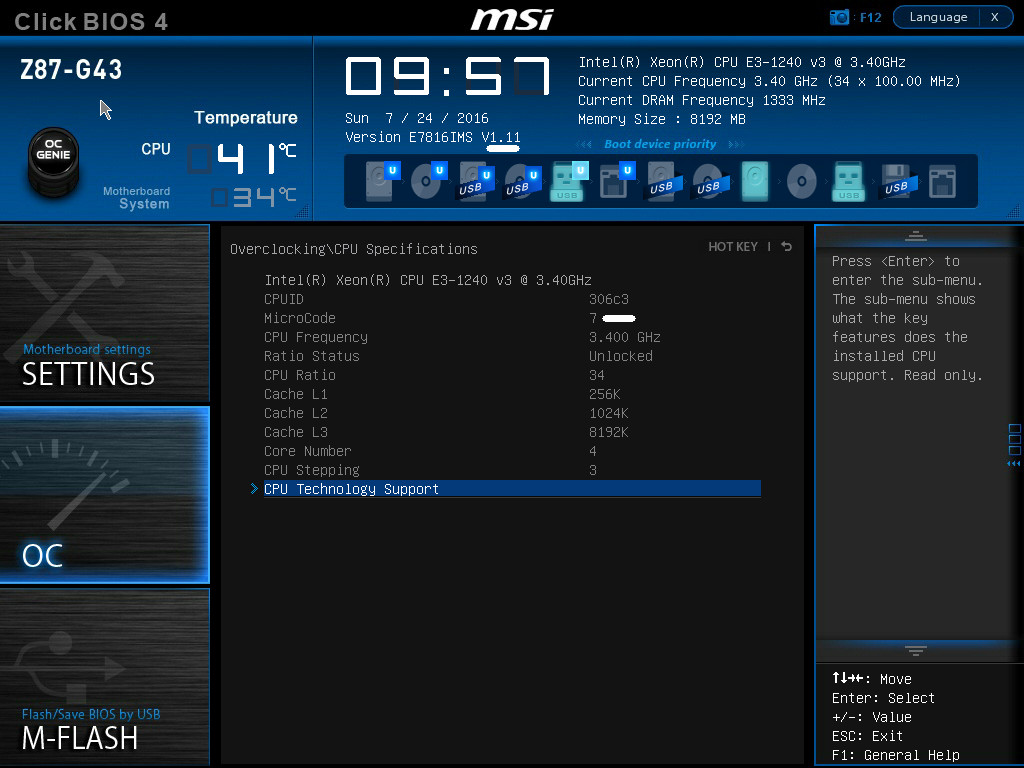Expand the CPU Technology Support sub-menu
Screen dimensions: 1024x768
(x=512, y=489)
